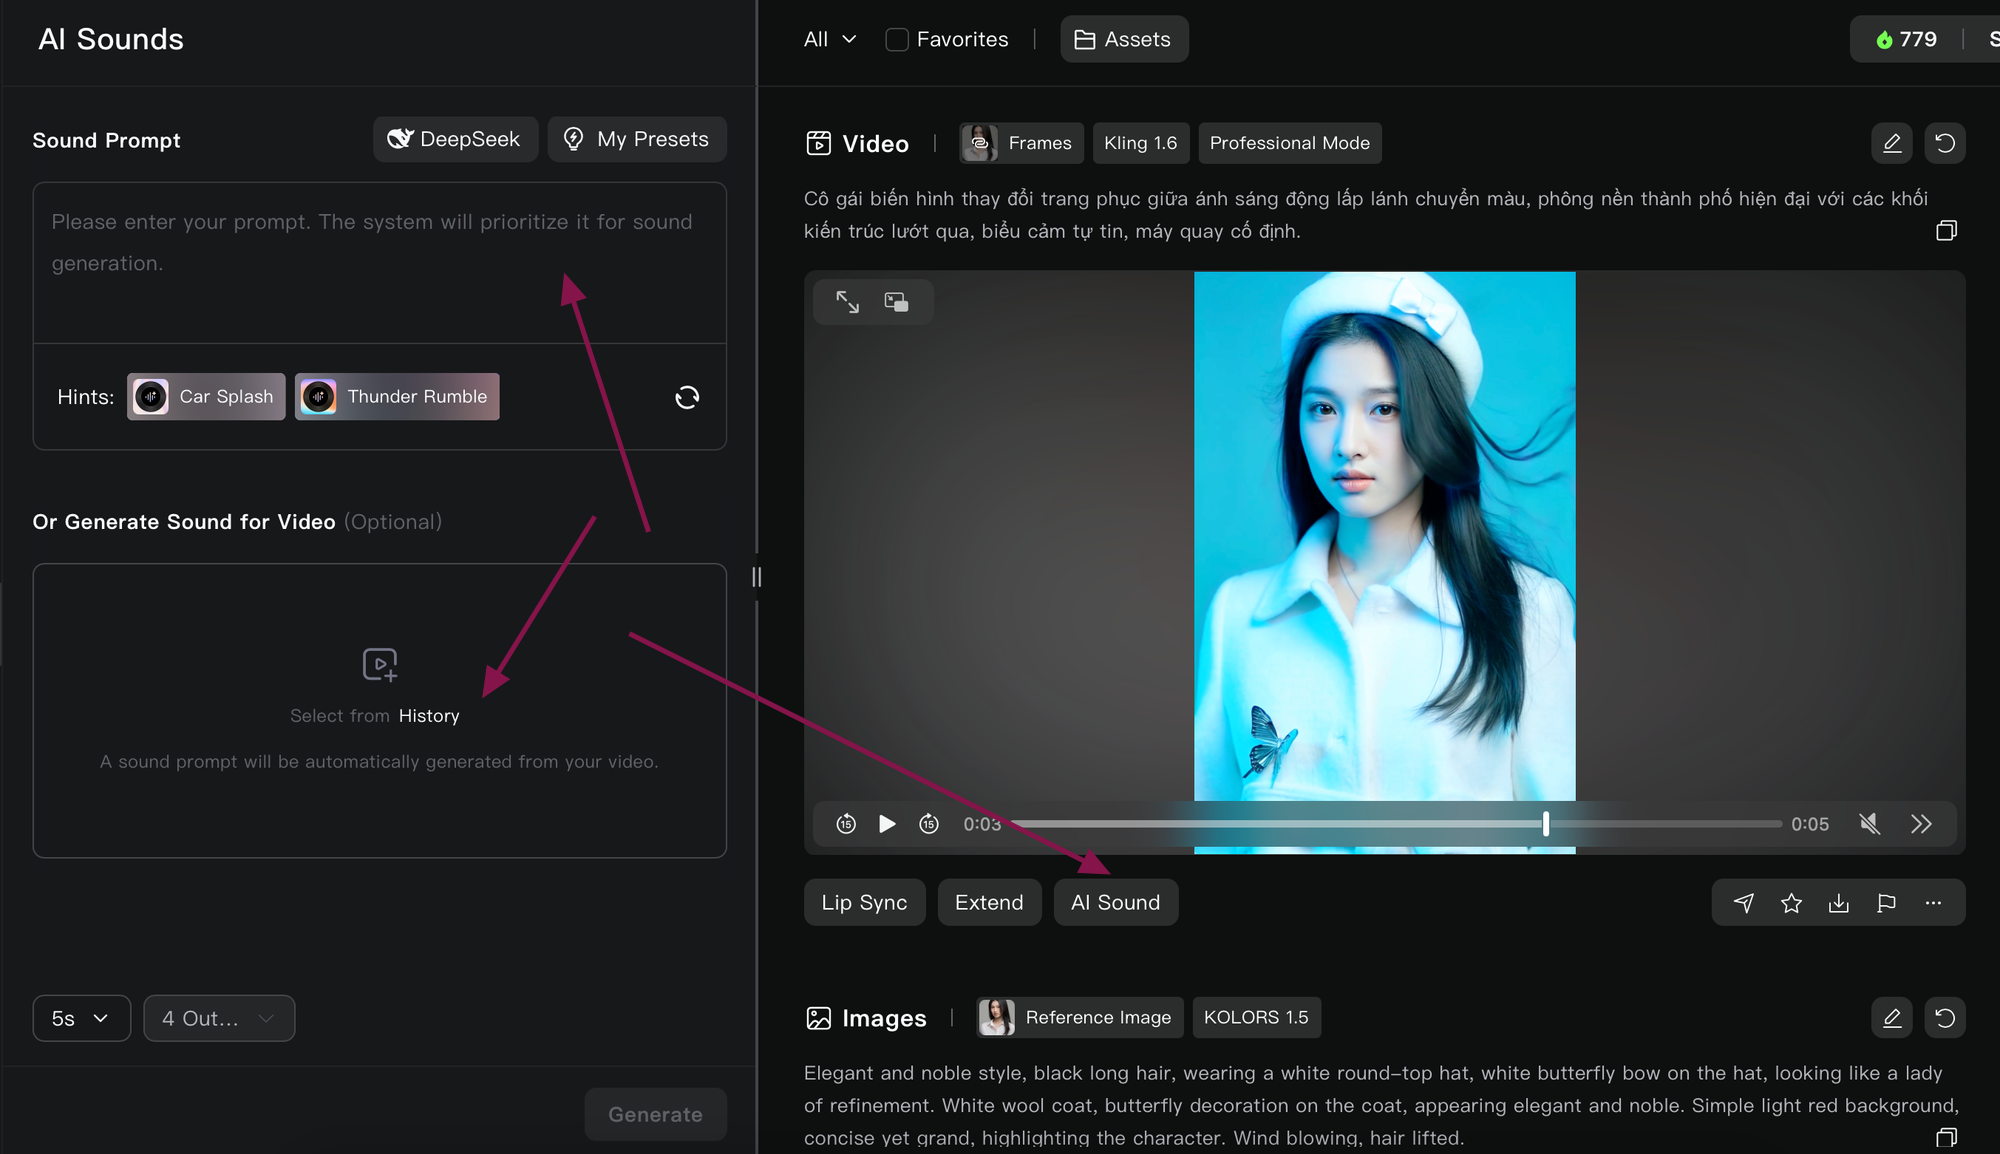Share the video with paper plane icon
Viewport: 2000px width, 1154px height.
[1743, 903]
